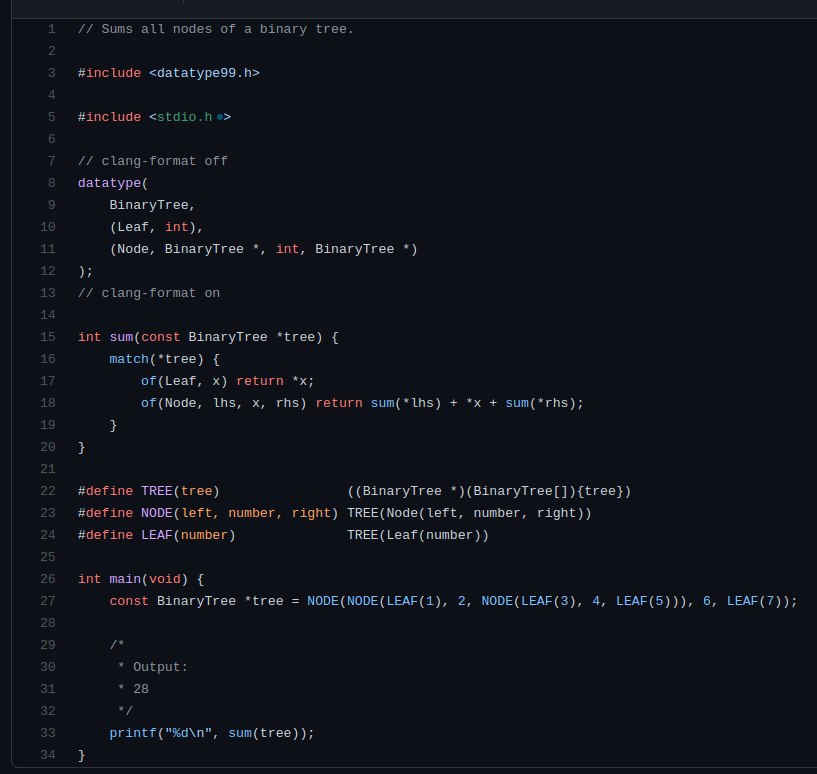Select line number 27
The height and width of the screenshot is (774, 817).
tap(48, 601)
